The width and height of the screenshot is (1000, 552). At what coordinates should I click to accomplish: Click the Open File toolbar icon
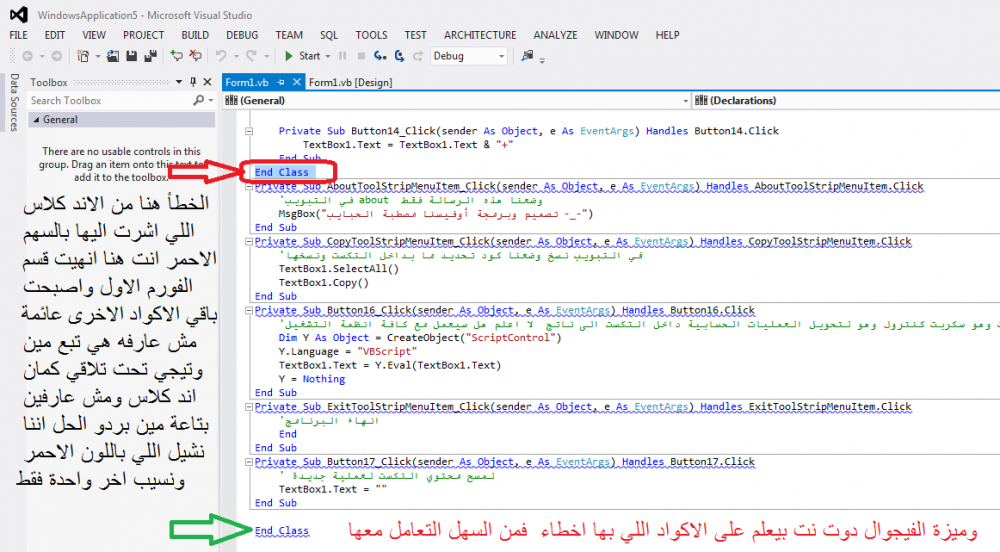(113, 56)
